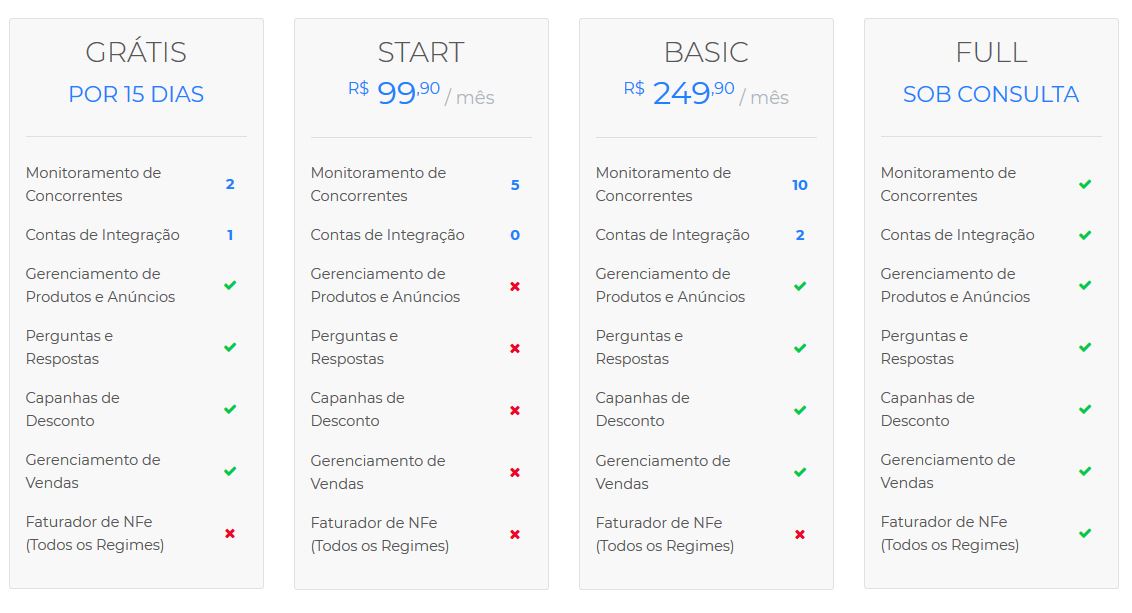This screenshot has width=1132, height=613.
Task: Click green check for Gerenciamento de Vendas in BASIC
Action: pos(800,472)
